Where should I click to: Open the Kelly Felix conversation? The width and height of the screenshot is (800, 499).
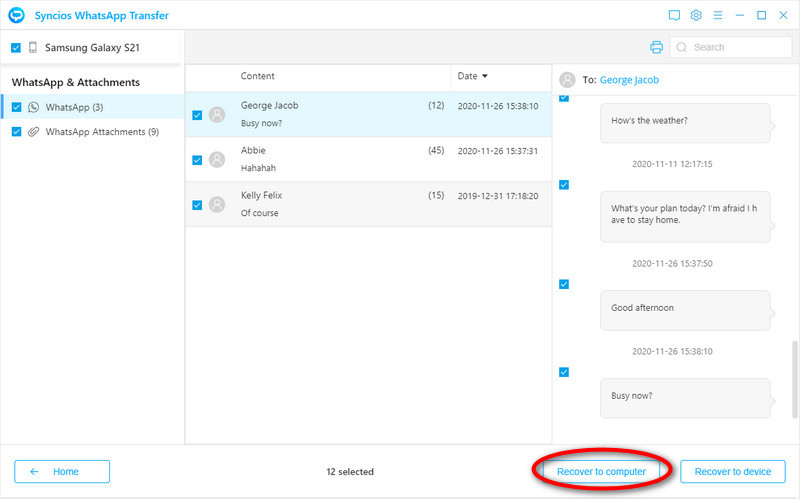(368, 204)
